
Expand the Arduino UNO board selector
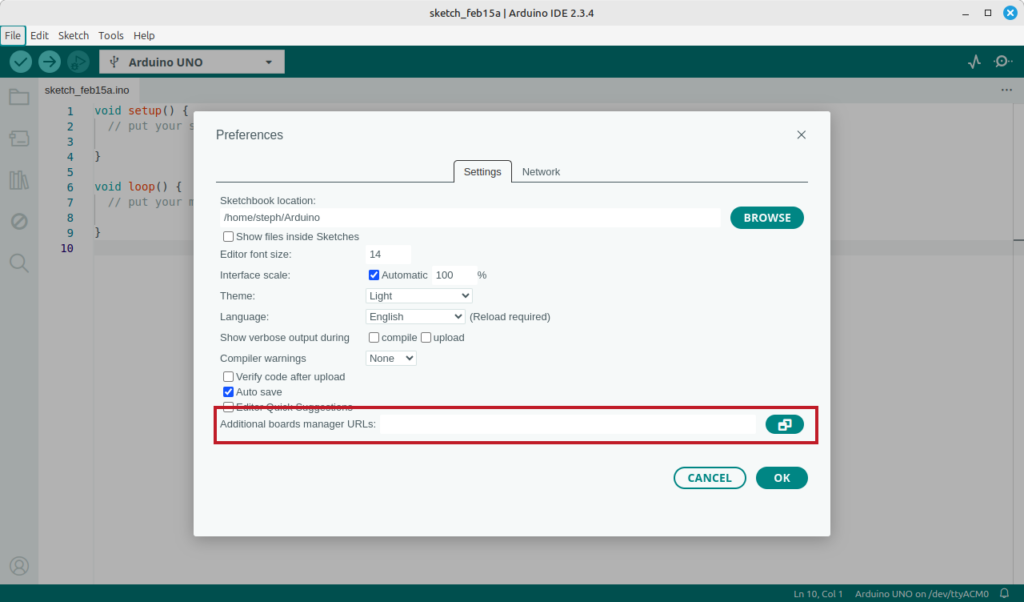pos(192,62)
